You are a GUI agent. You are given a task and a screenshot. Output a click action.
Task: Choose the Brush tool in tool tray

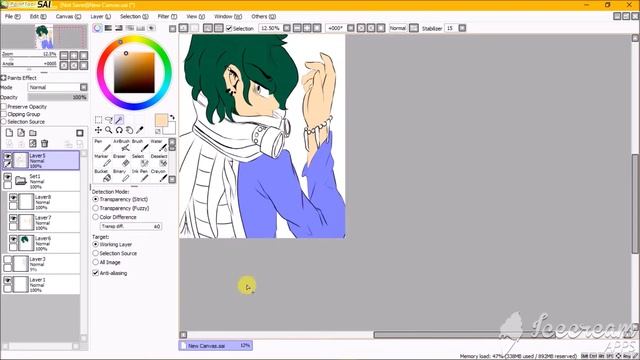pyautogui.click(x=140, y=144)
